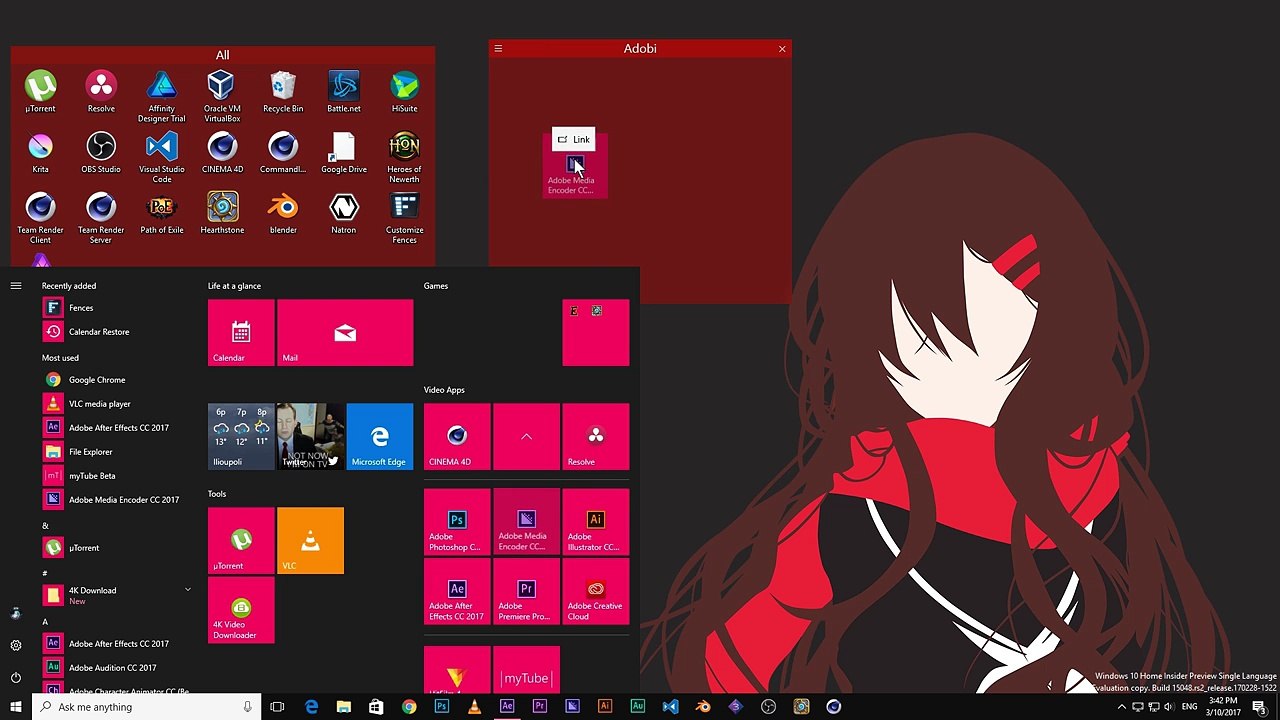
Task: Click the Task View taskbar button
Action: 277,707
